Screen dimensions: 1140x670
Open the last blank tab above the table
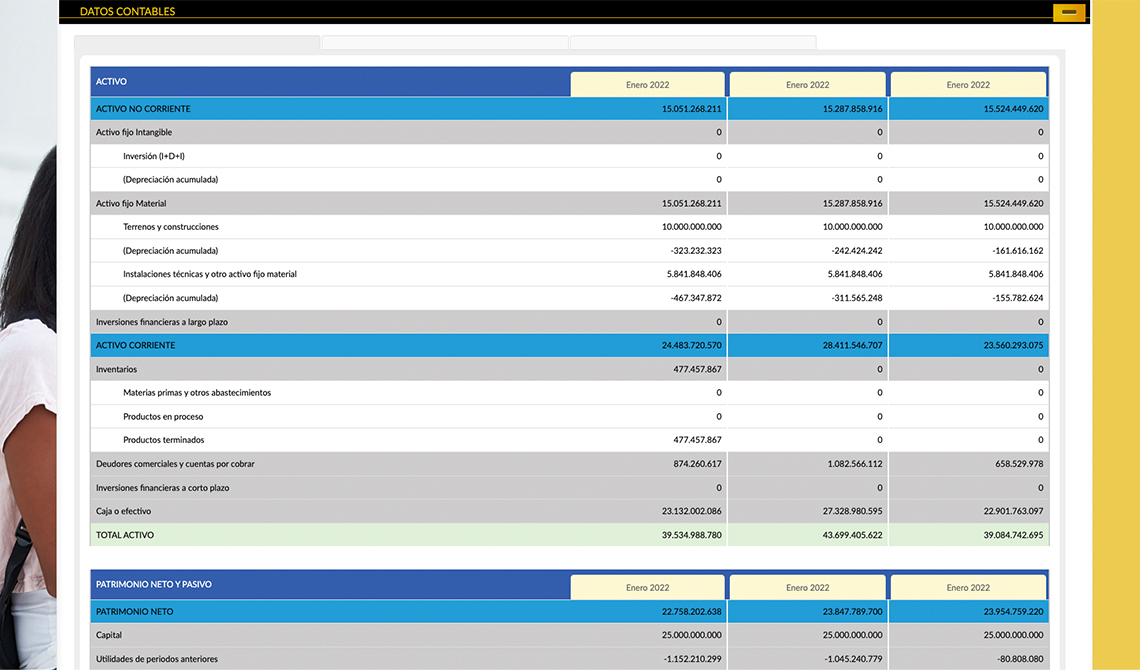[x=693, y=43]
